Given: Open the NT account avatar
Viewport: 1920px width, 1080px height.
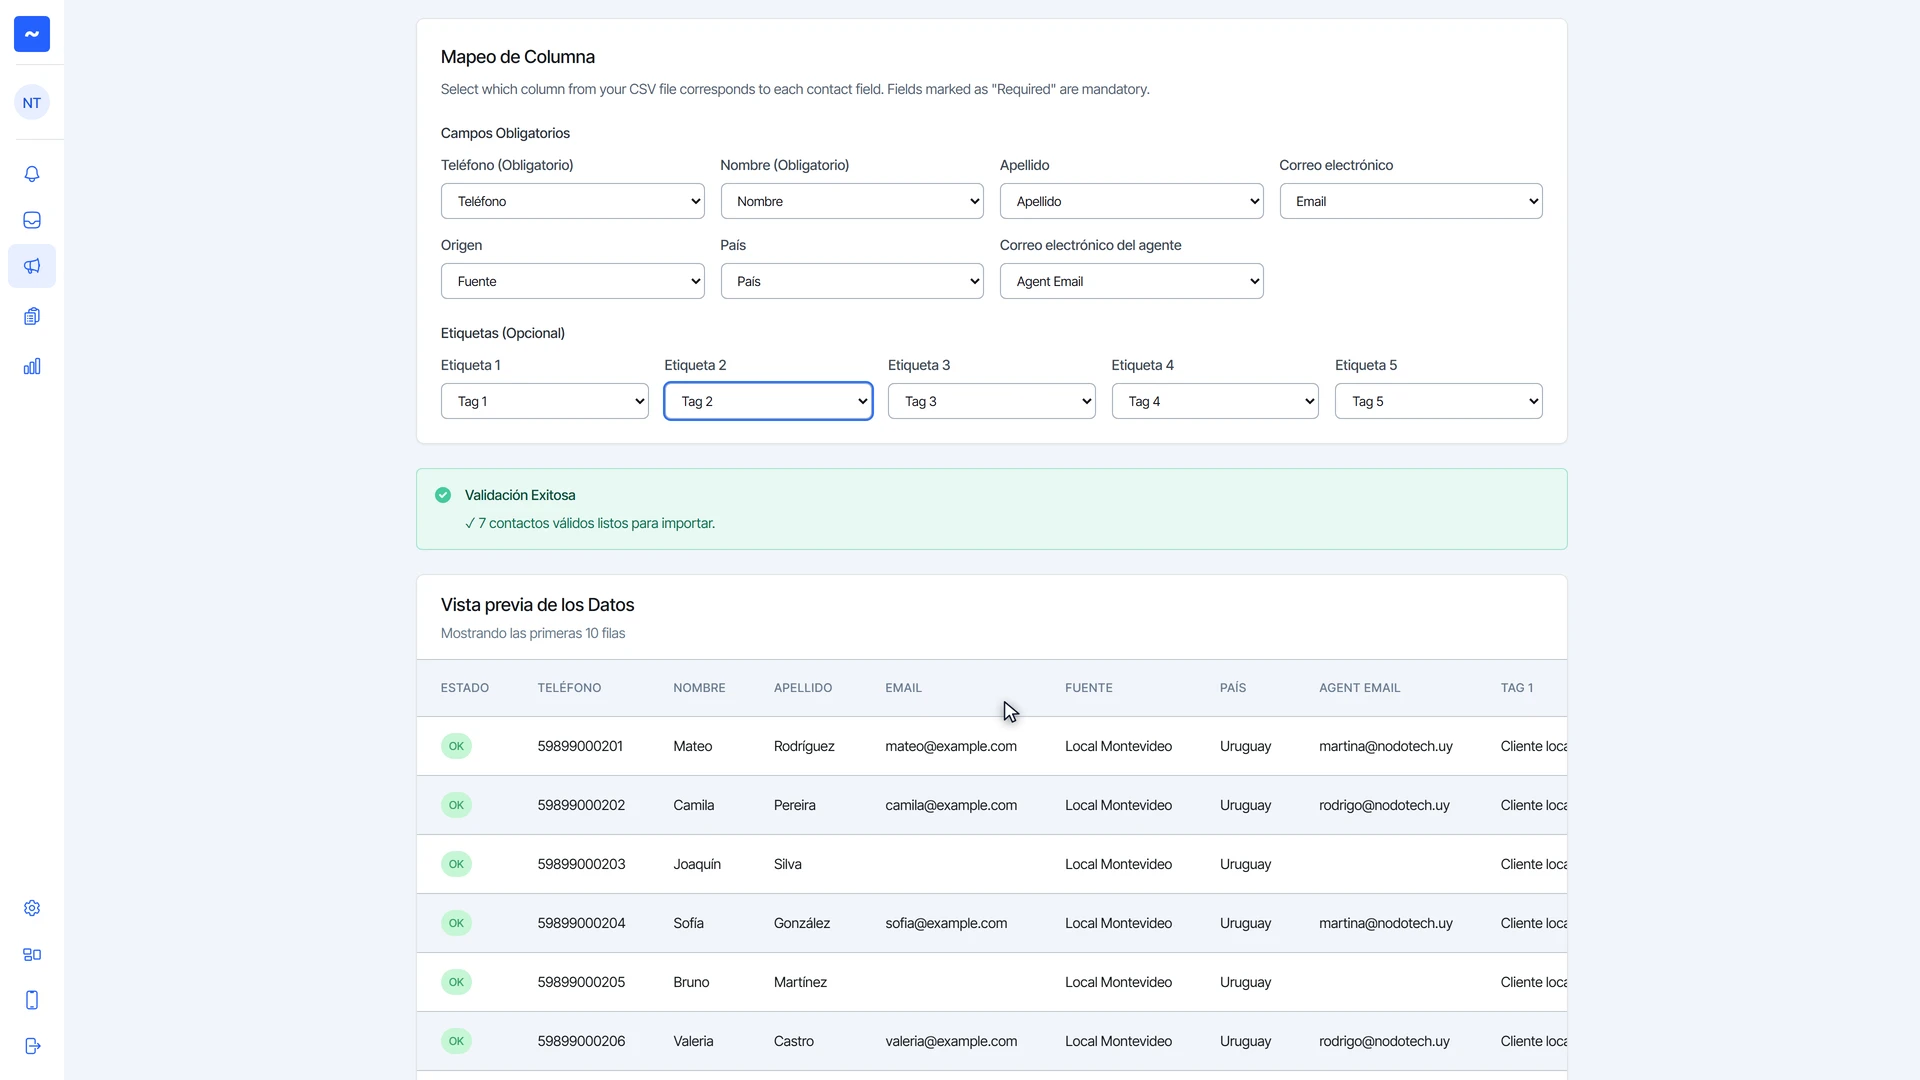Looking at the screenshot, I should pos(32,103).
